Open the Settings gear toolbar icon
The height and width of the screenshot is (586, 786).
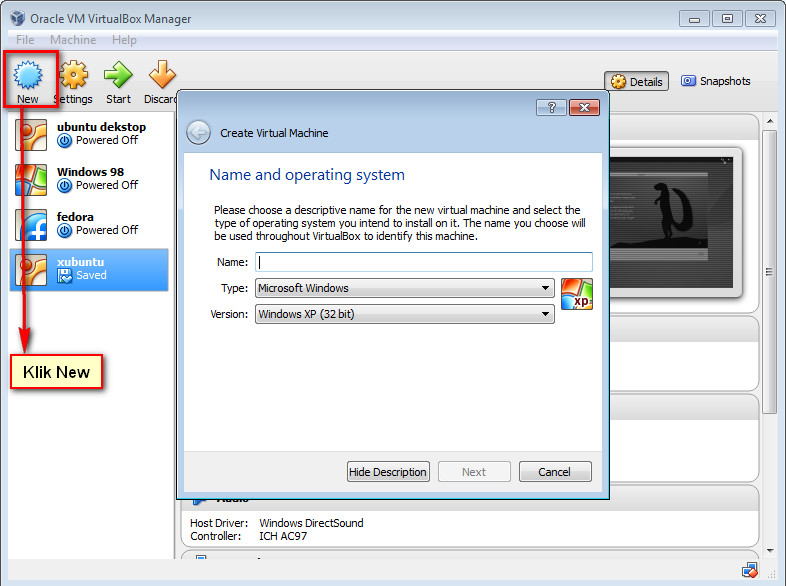click(x=74, y=75)
